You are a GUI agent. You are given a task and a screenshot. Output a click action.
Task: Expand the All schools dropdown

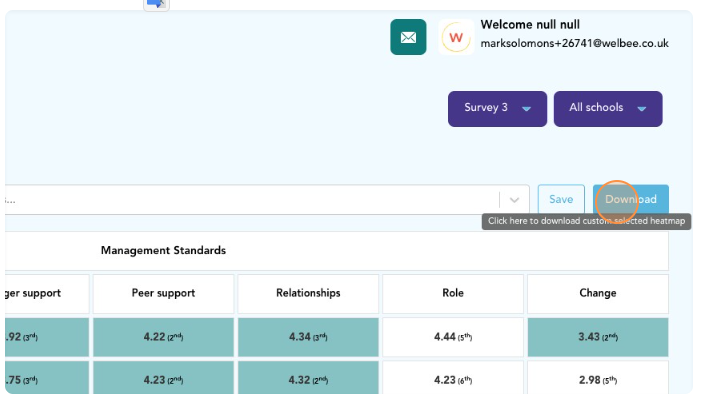click(x=608, y=108)
